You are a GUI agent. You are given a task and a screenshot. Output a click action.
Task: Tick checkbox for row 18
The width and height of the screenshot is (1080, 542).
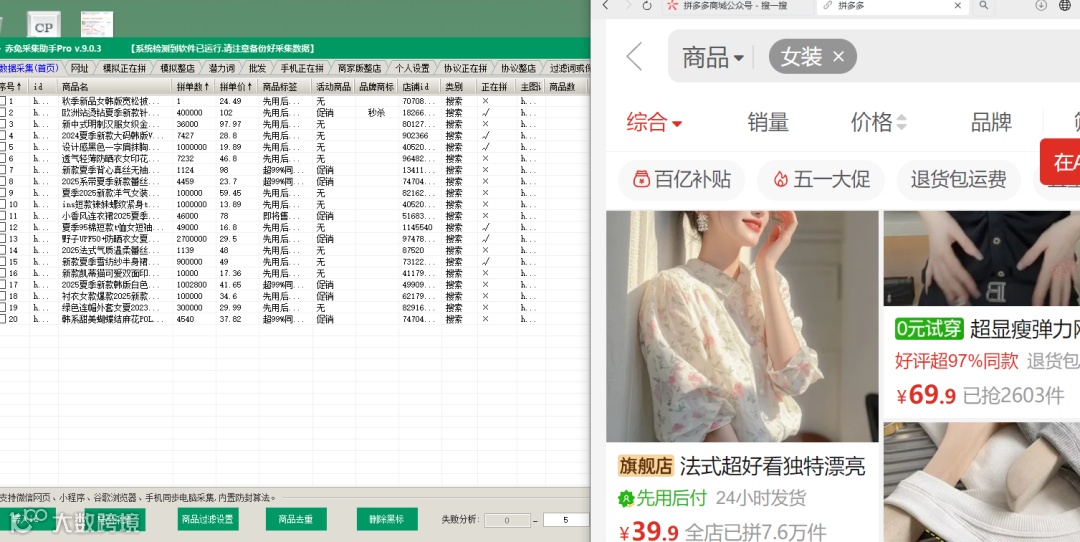(x=2, y=296)
